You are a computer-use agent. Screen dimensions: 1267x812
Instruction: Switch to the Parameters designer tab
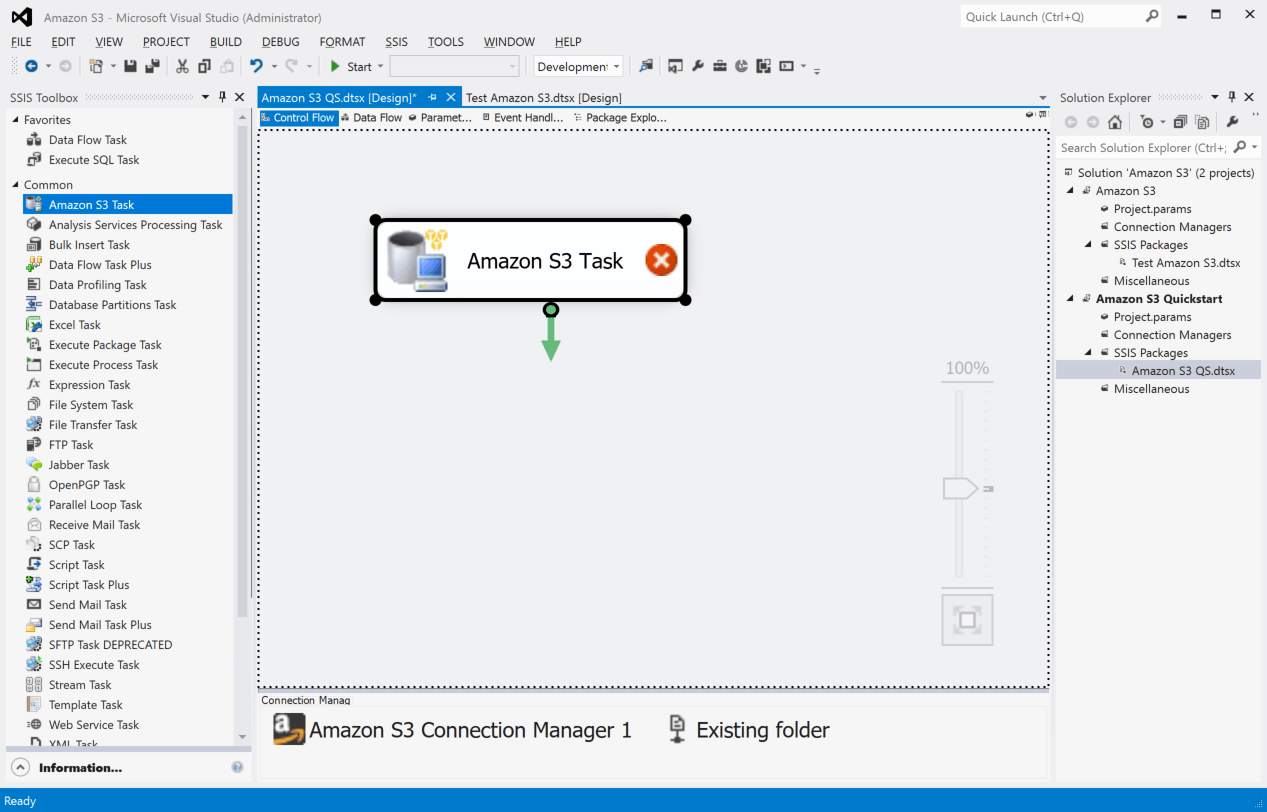pyautogui.click(x=439, y=118)
